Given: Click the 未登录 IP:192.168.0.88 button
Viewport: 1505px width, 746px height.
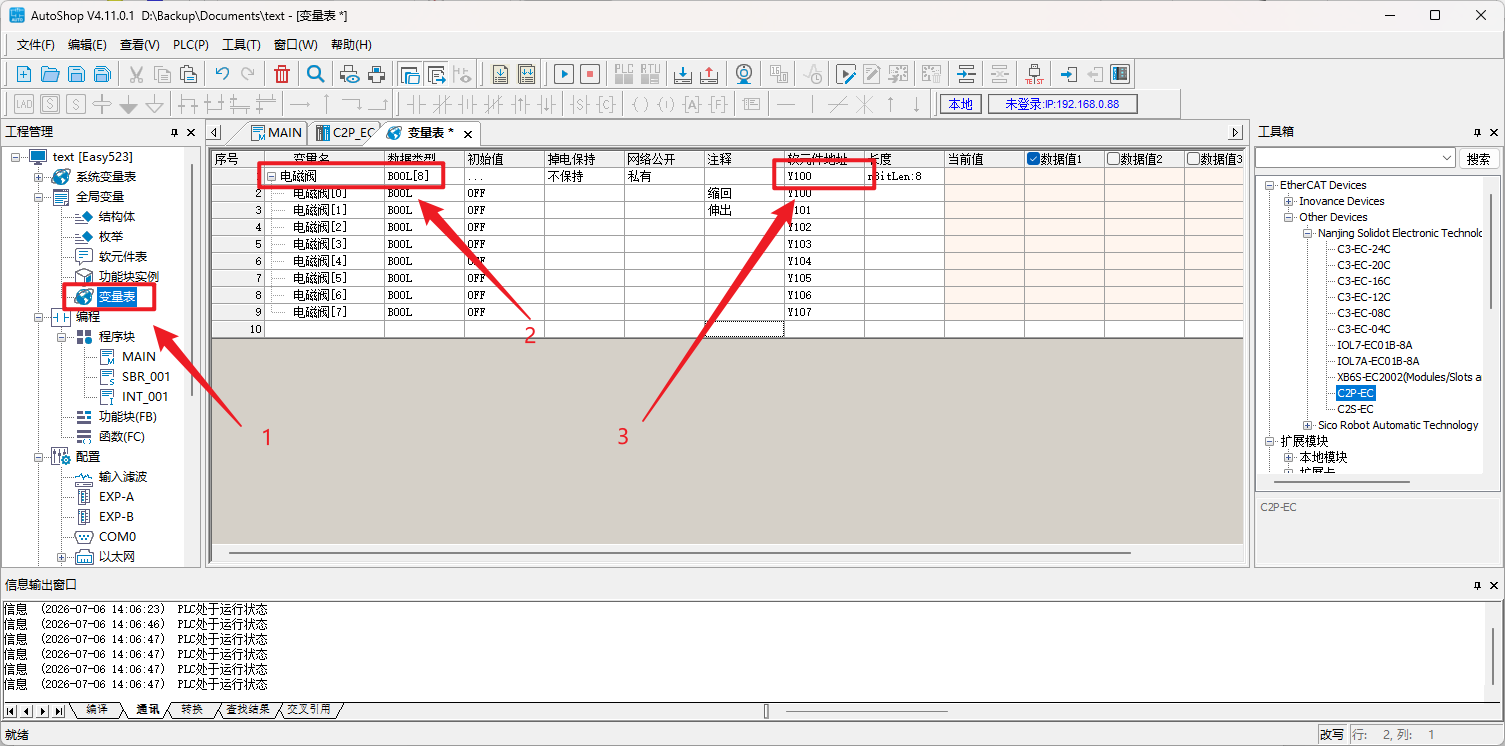Looking at the screenshot, I should [x=1062, y=104].
